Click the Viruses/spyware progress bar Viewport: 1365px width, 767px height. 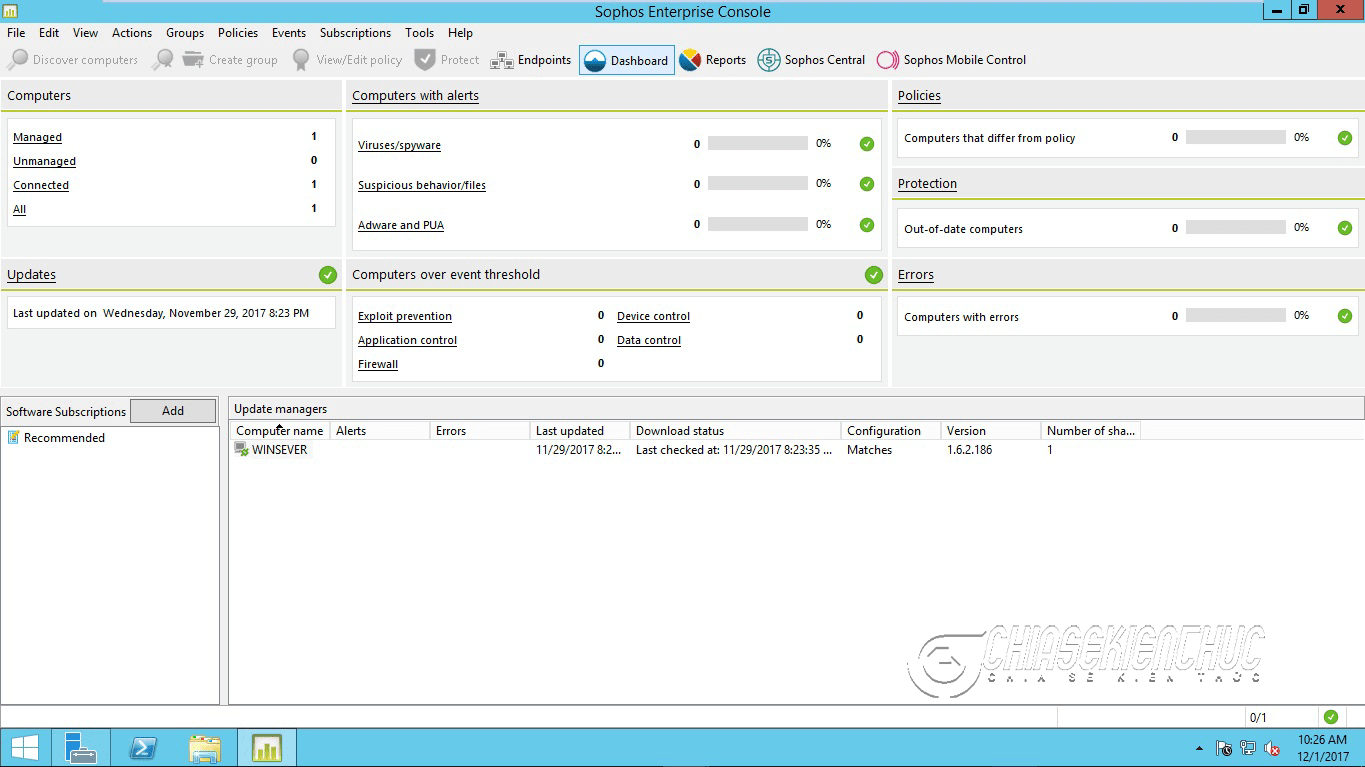click(758, 144)
